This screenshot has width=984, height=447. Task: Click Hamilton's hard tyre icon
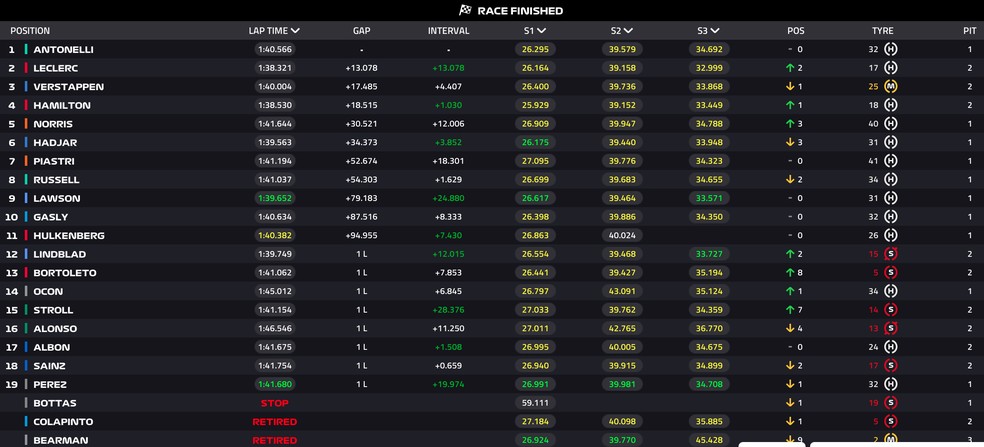tap(890, 105)
